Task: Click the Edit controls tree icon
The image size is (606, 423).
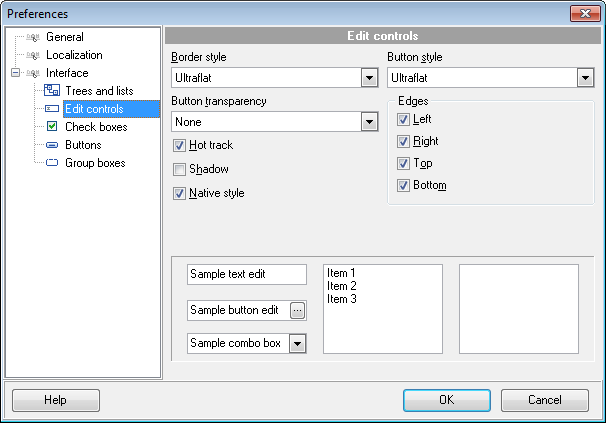Action: (52, 109)
